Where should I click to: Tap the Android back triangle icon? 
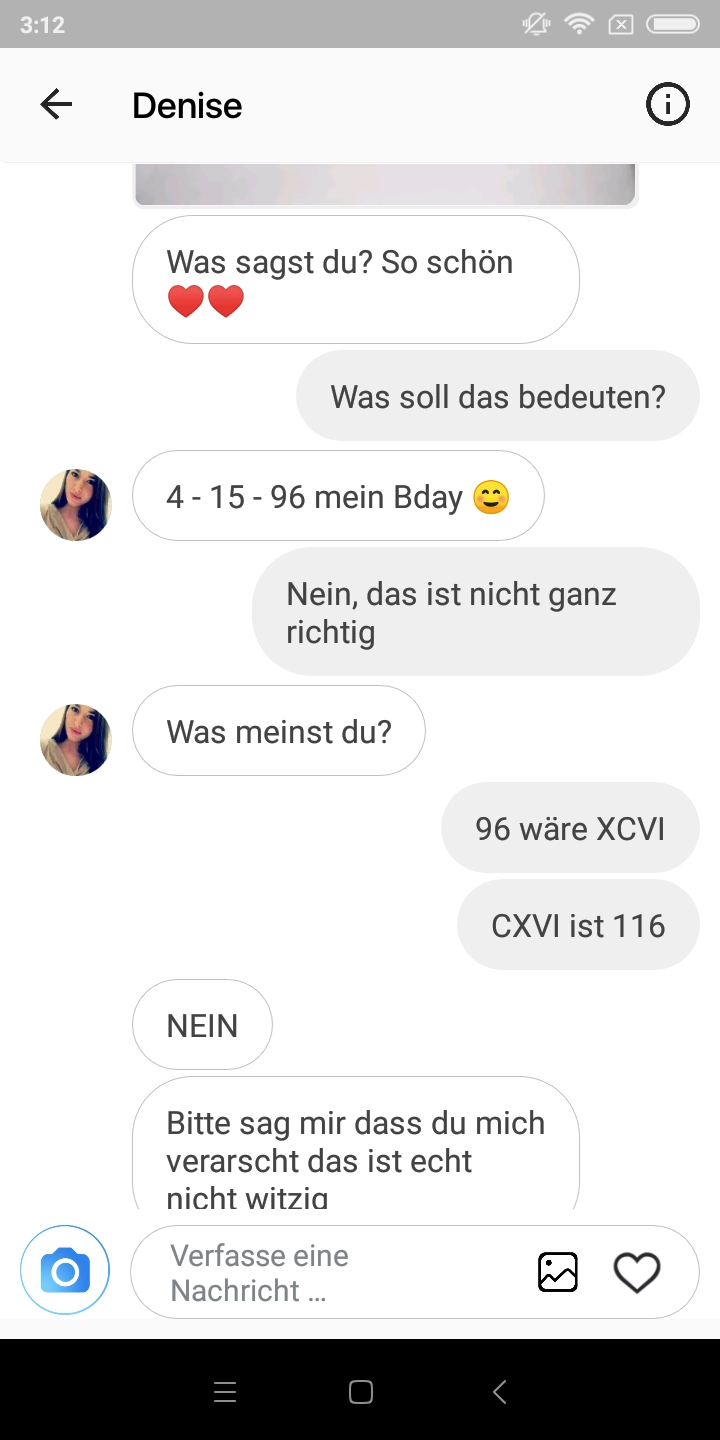point(499,1391)
